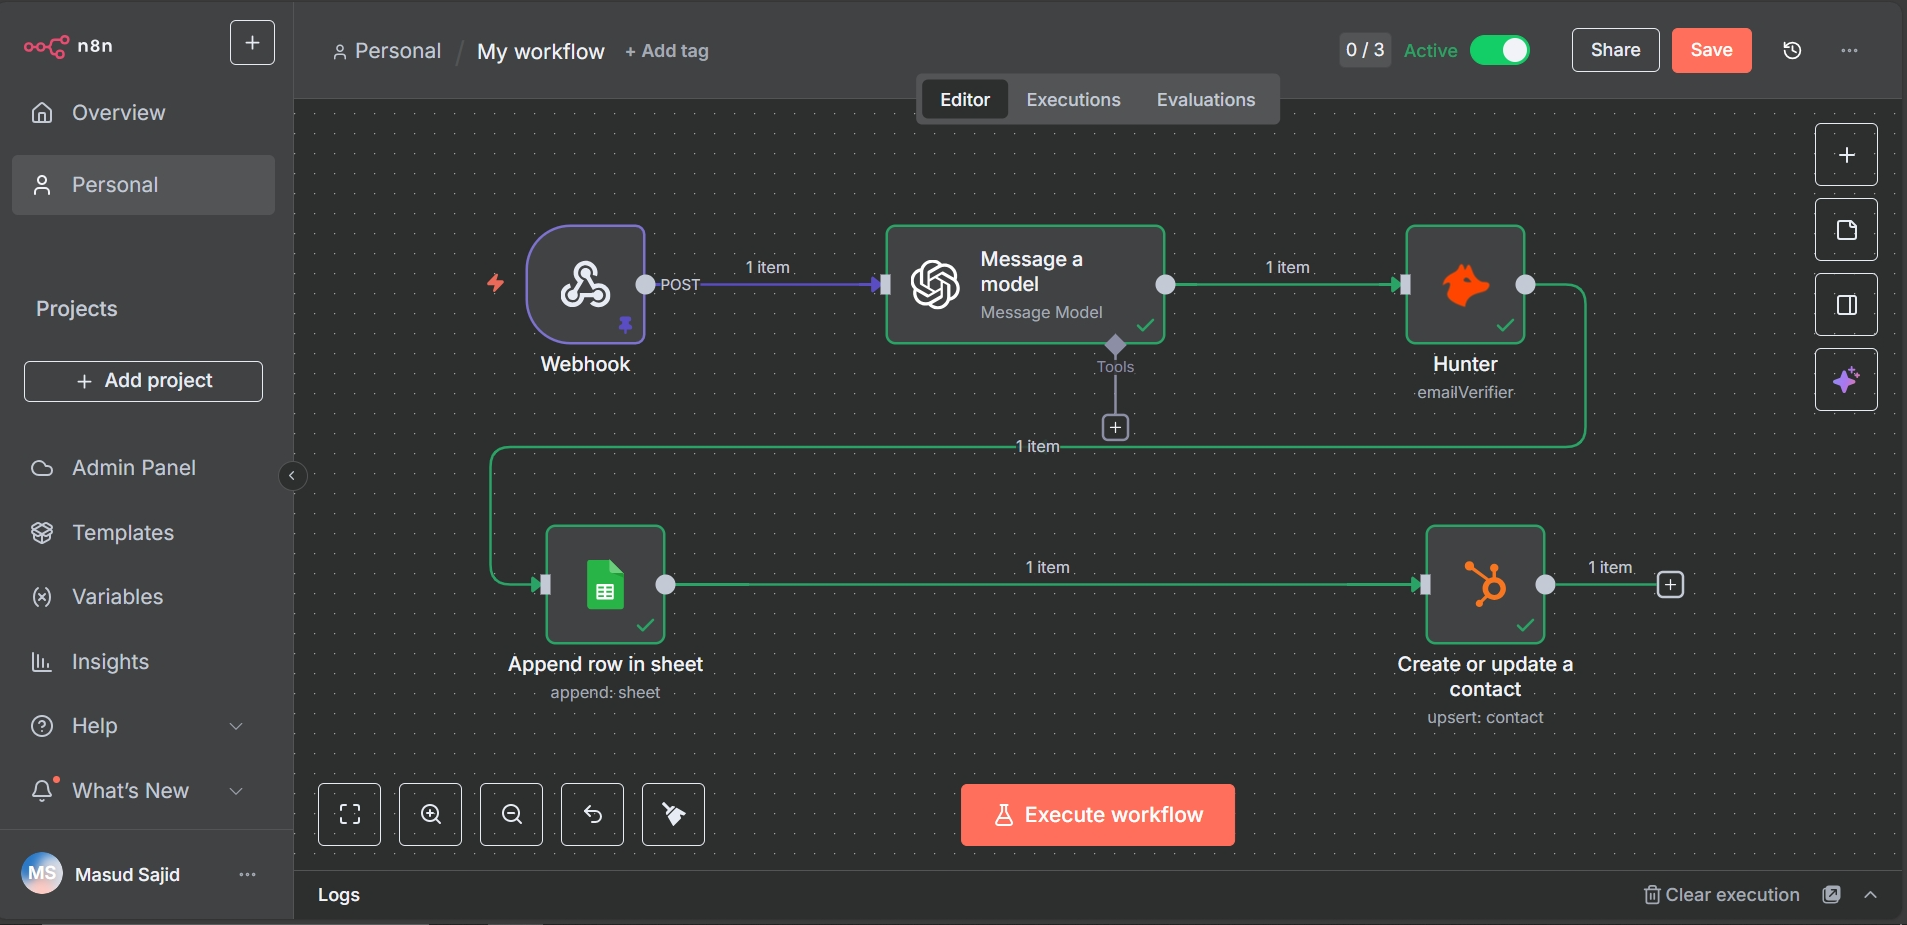Open the workflow options ellipsis menu

click(1850, 50)
